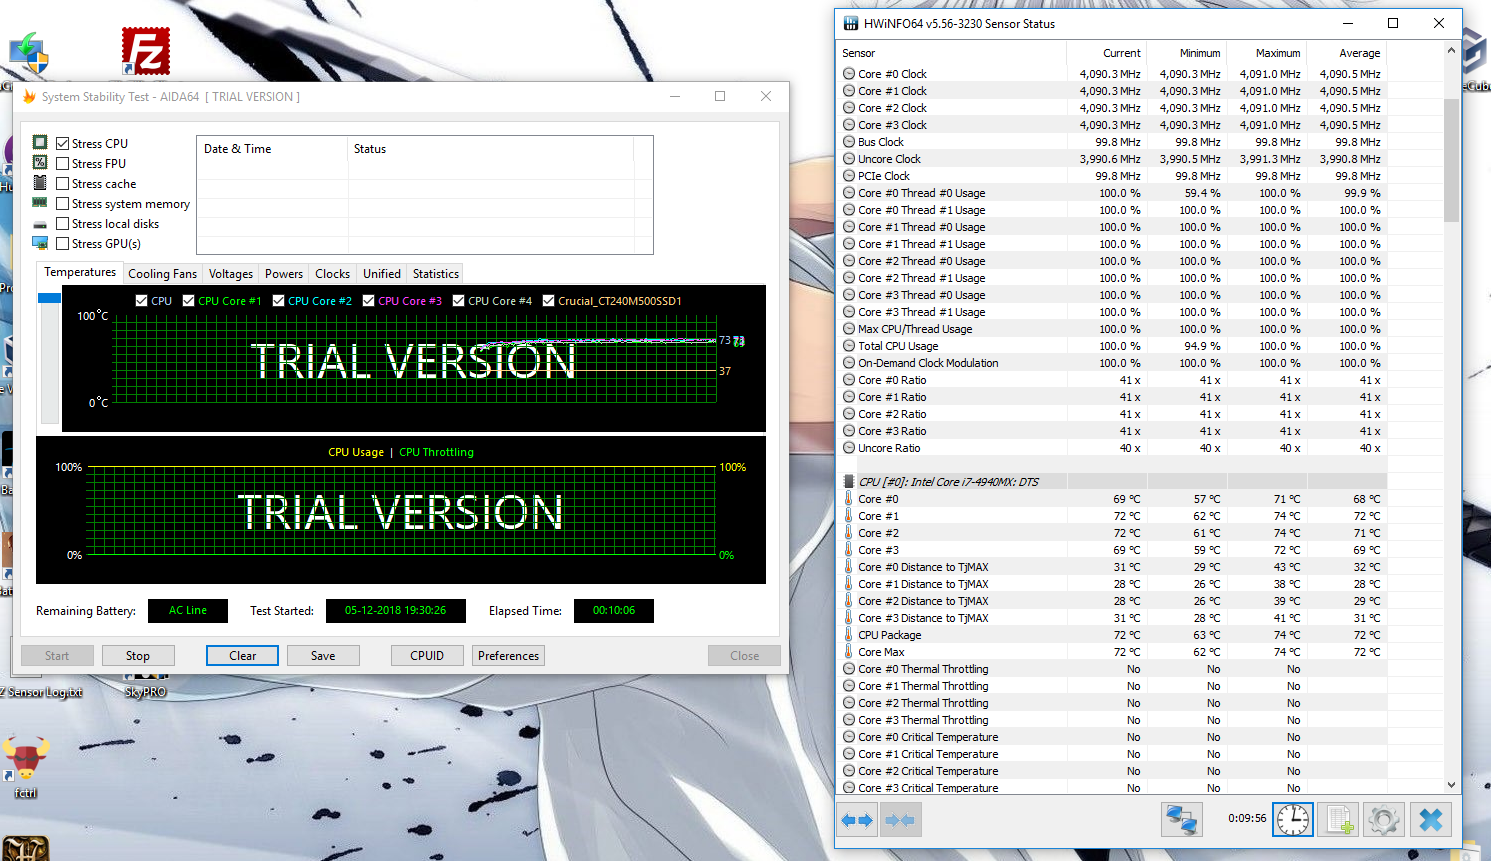
Task: Toggle the CPU Core #2 graph checkbox
Action: 278,301
